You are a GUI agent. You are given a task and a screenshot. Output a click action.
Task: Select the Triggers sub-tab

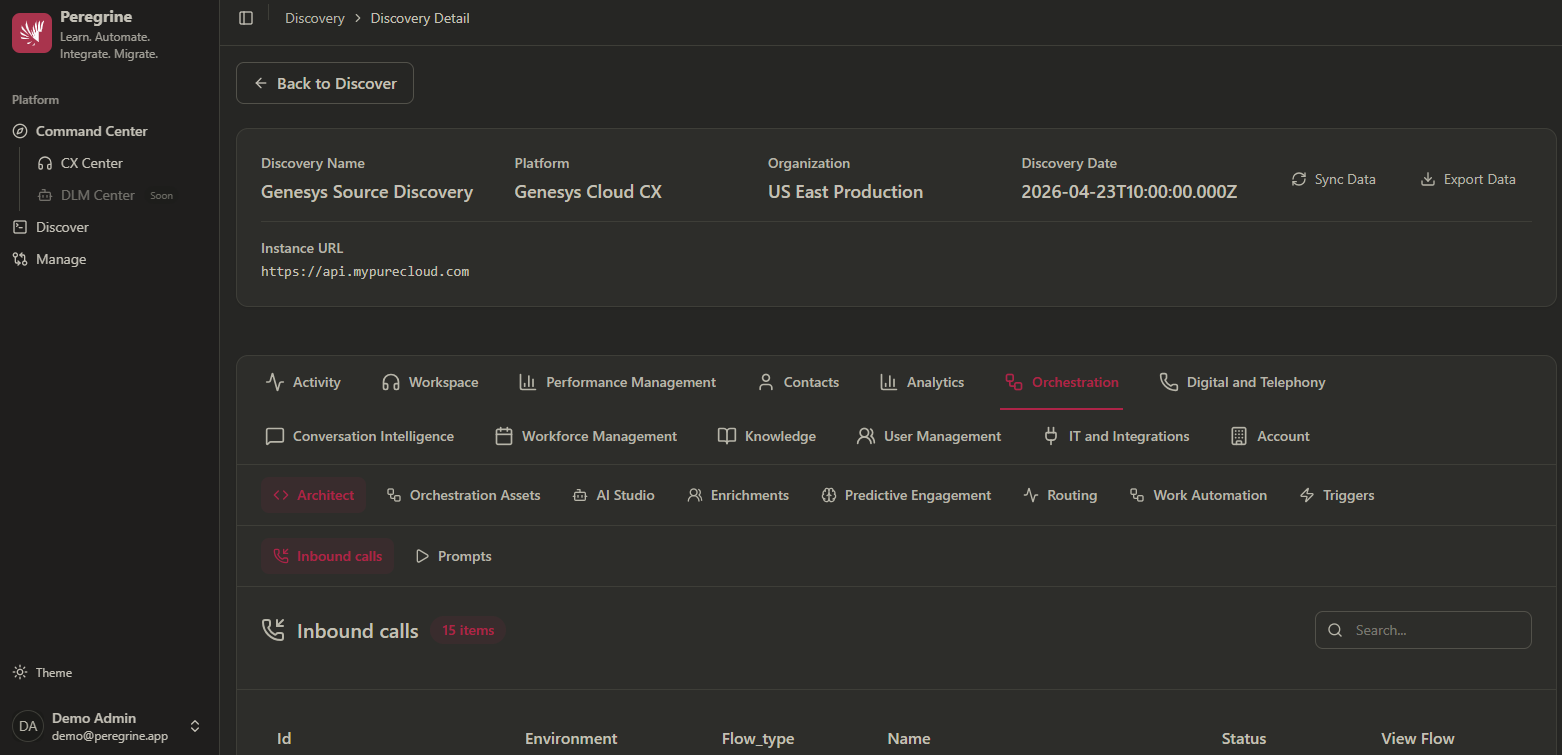[1337, 495]
